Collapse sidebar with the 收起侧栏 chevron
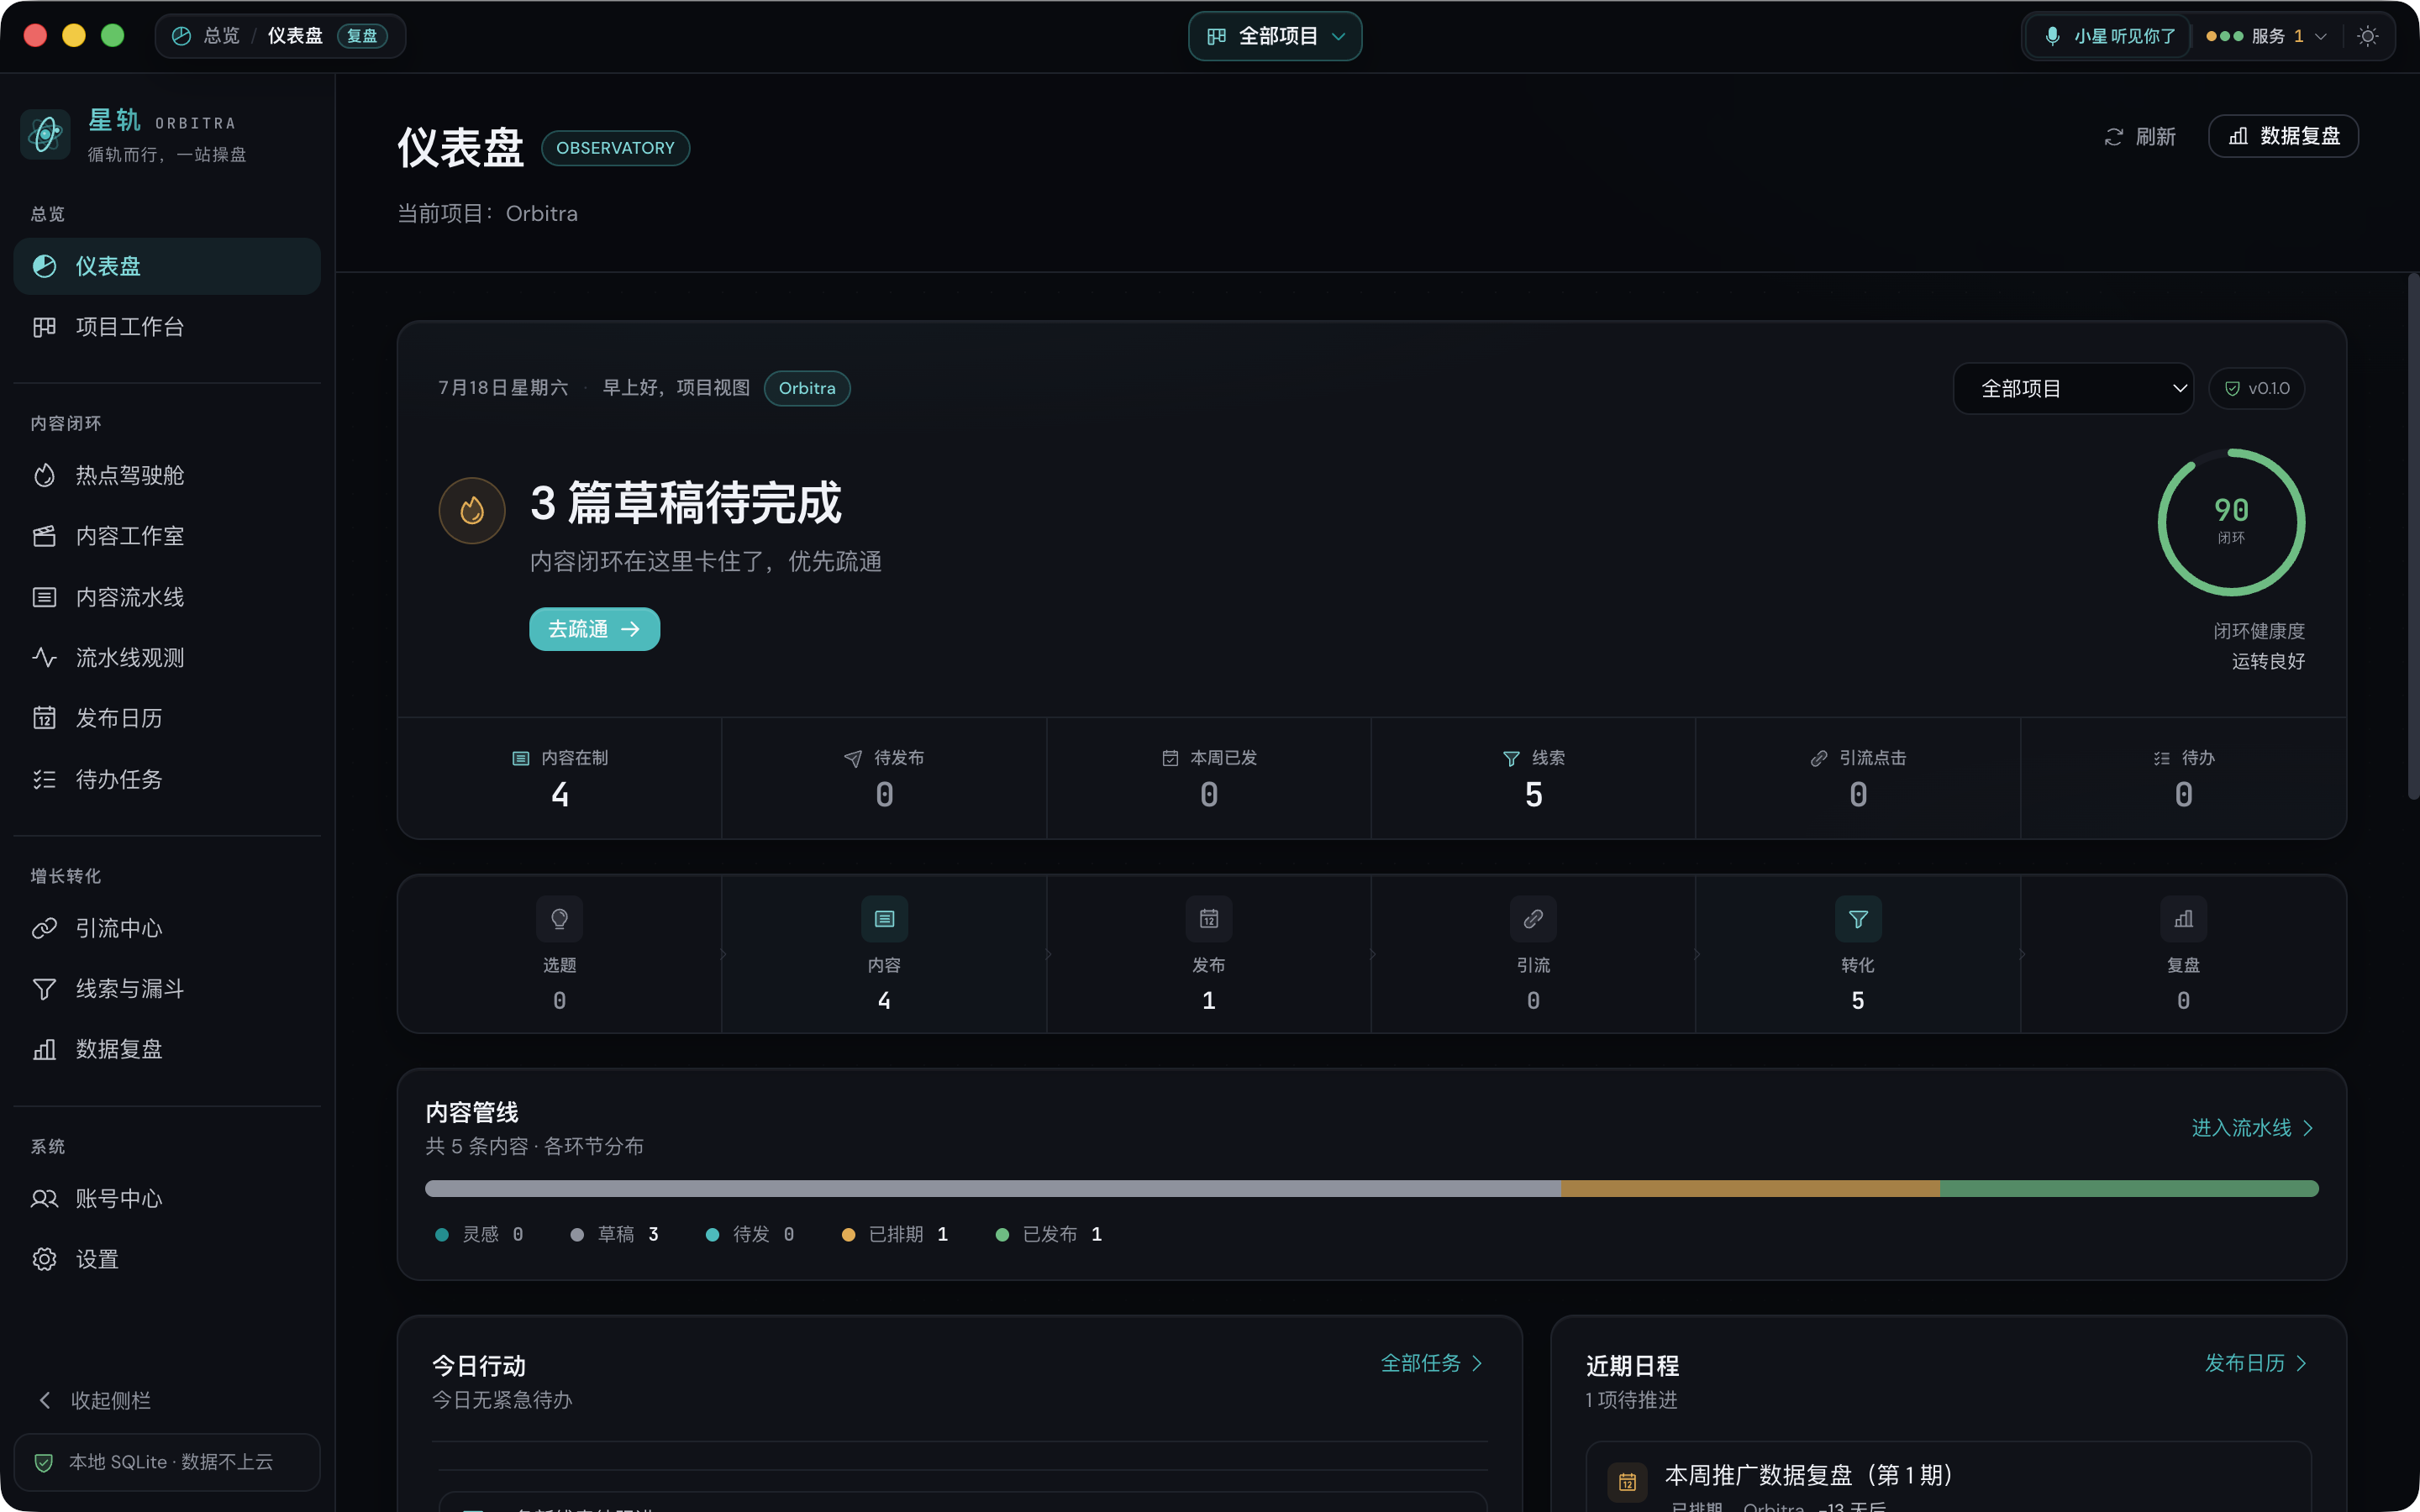 44,1400
